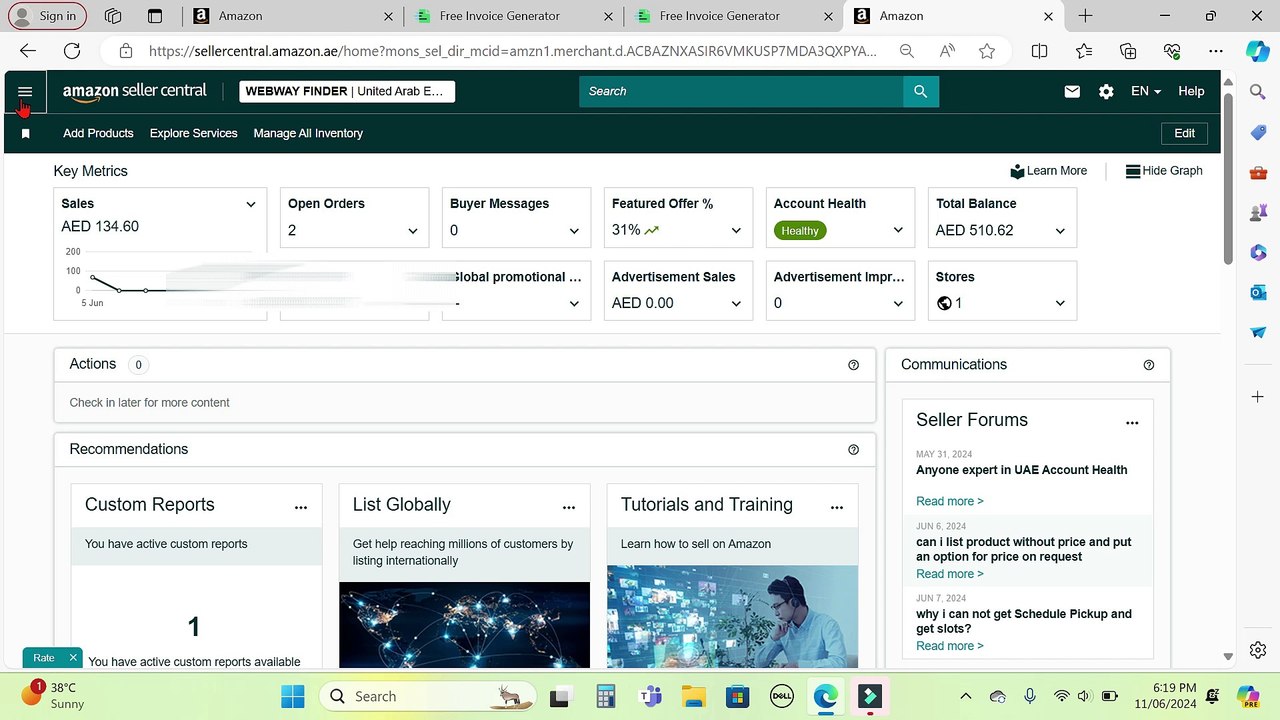This screenshot has width=1280, height=720.
Task: Show hidden icons in the system tray
Action: pos(965,696)
